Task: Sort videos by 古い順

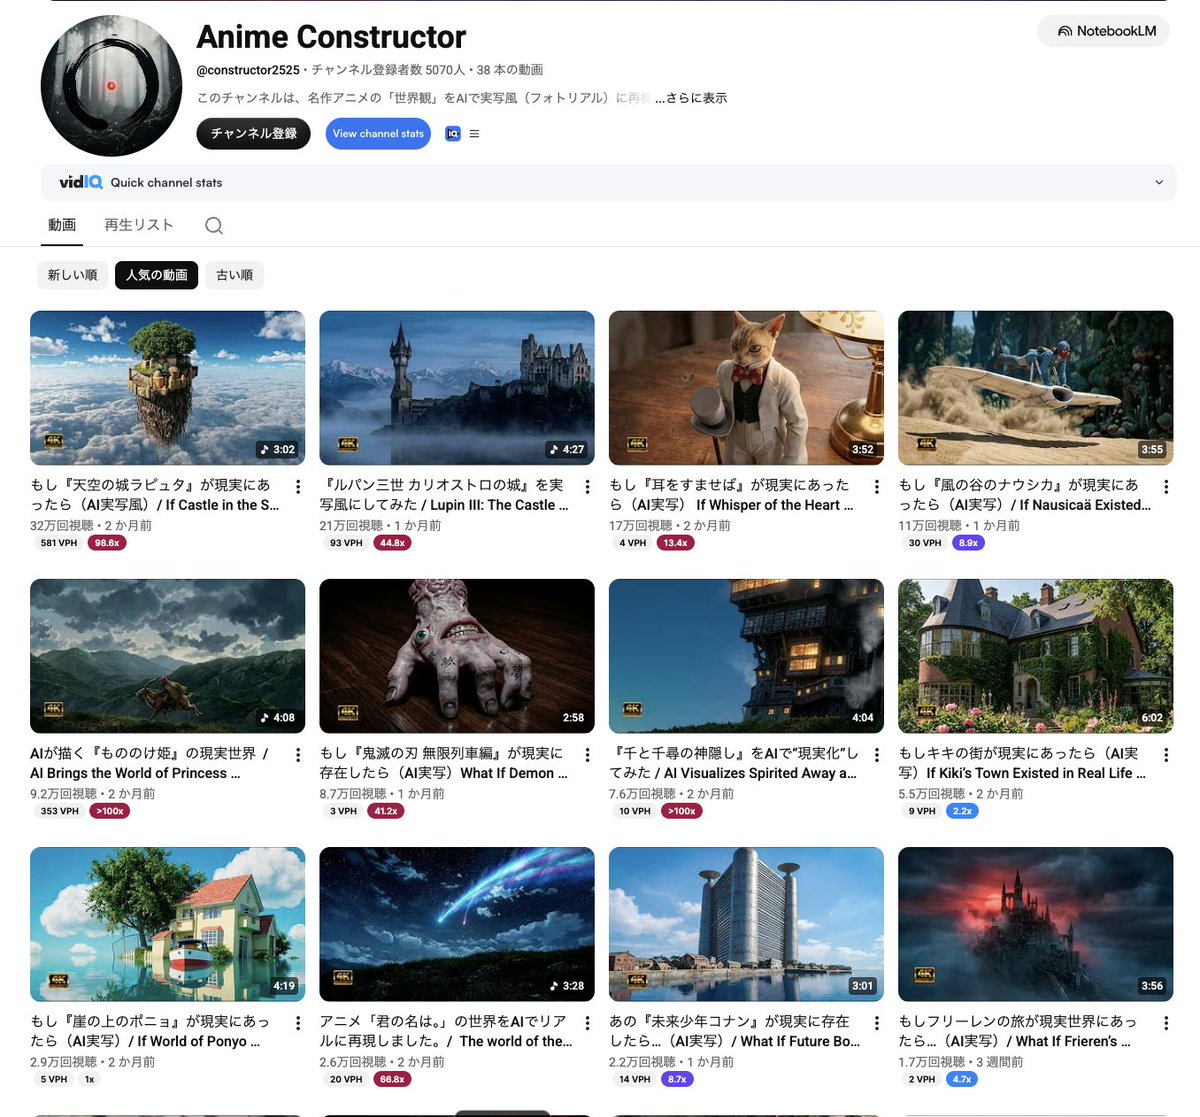Action: tap(235, 275)
